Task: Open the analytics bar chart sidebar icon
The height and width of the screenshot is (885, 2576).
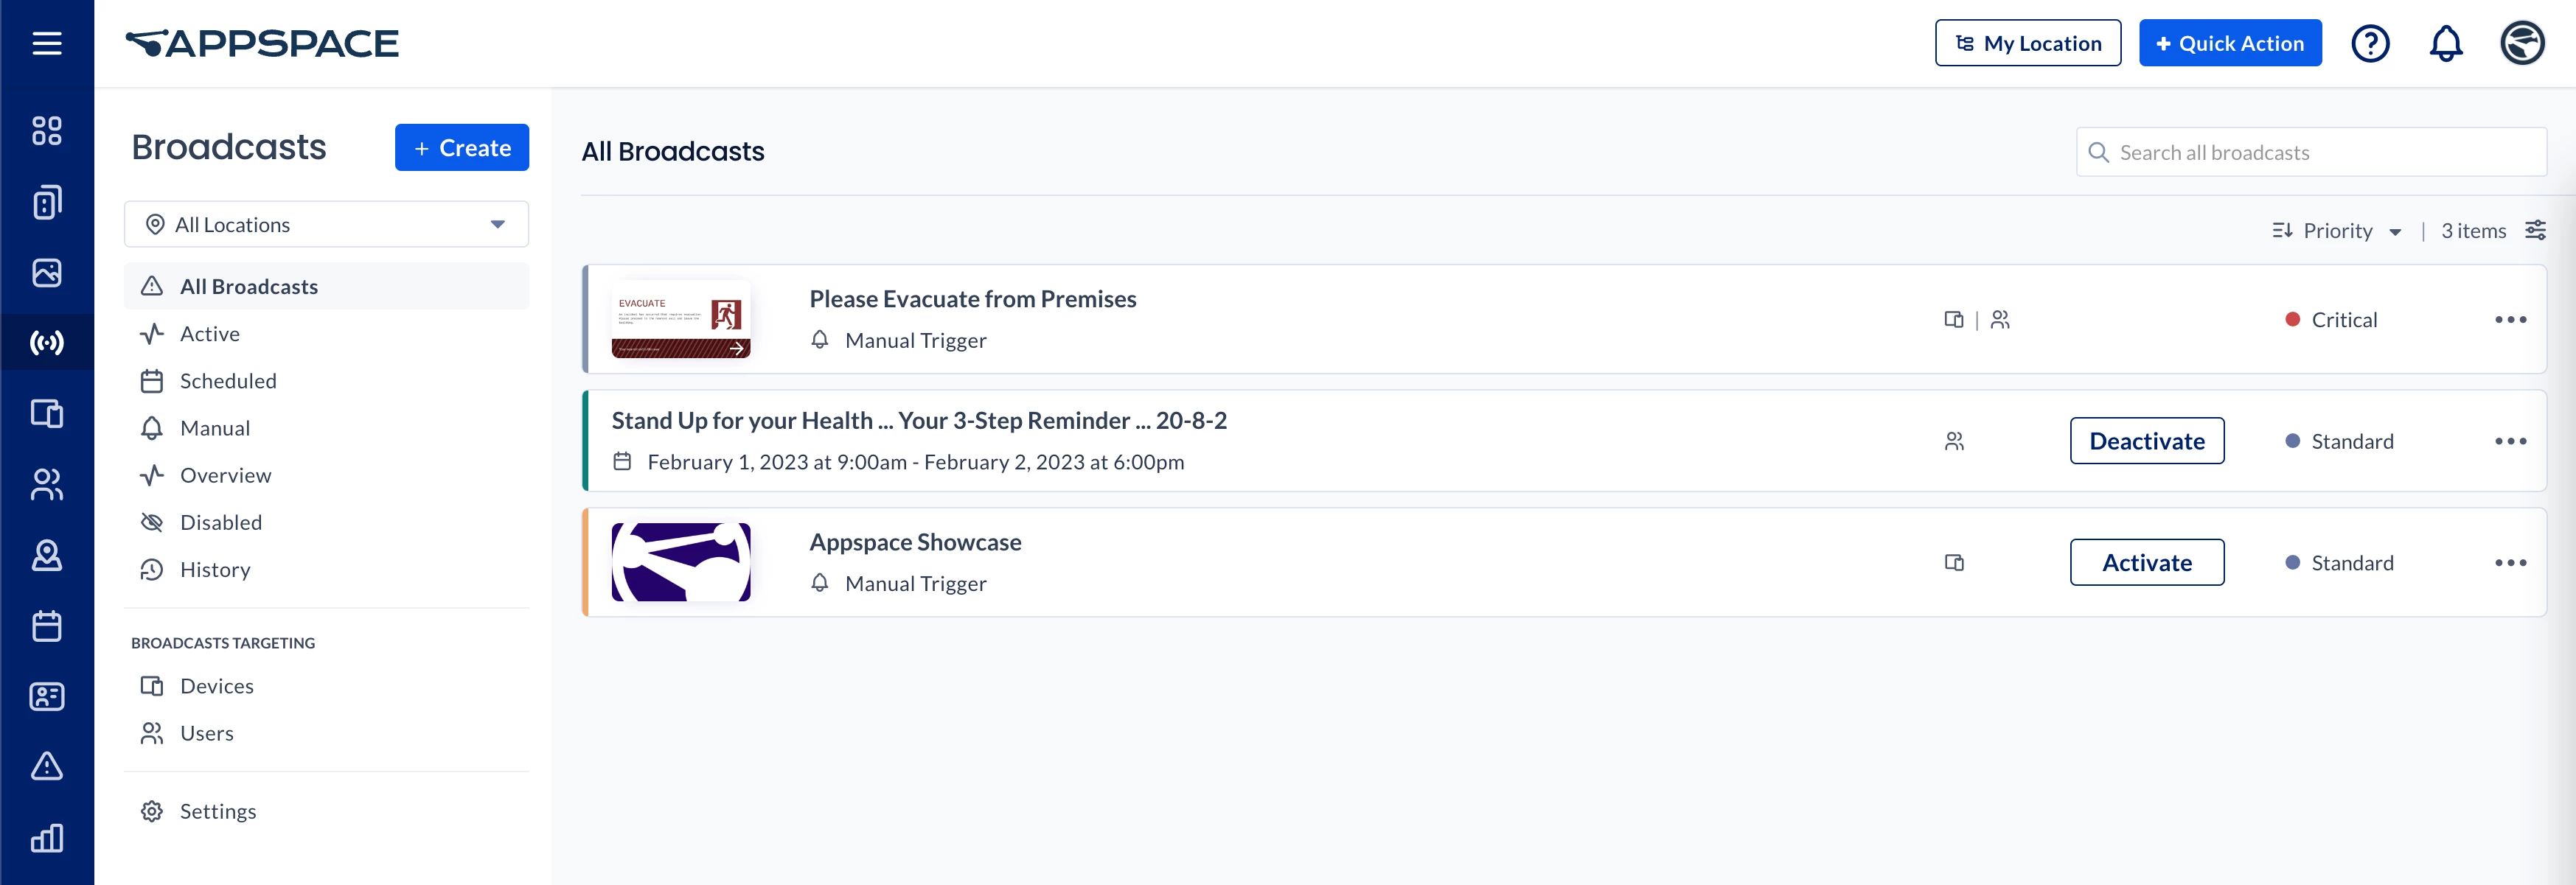Action: coord(47,837)
